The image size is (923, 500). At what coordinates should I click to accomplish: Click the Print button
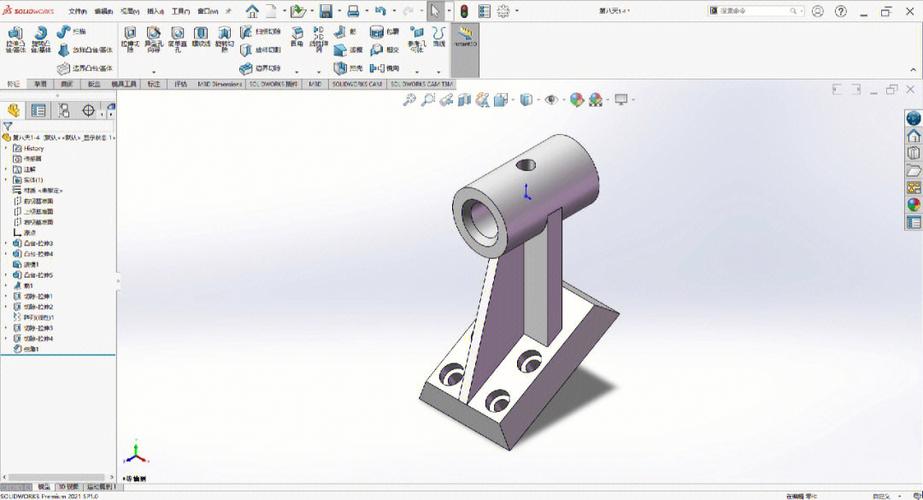[353, 11]
